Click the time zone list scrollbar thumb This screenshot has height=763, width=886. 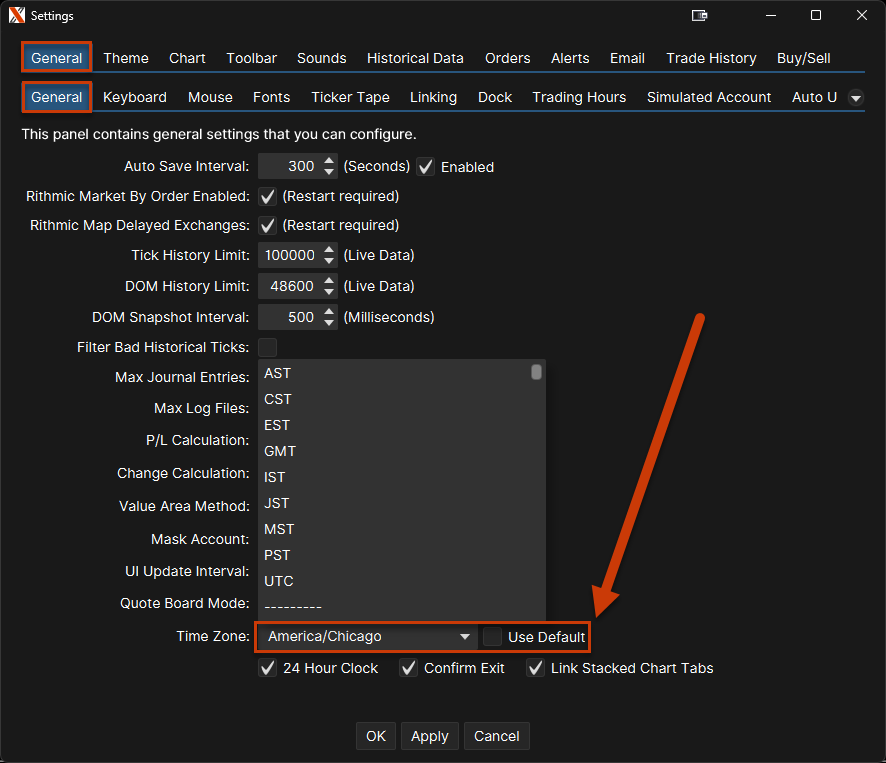pos(537,372)
